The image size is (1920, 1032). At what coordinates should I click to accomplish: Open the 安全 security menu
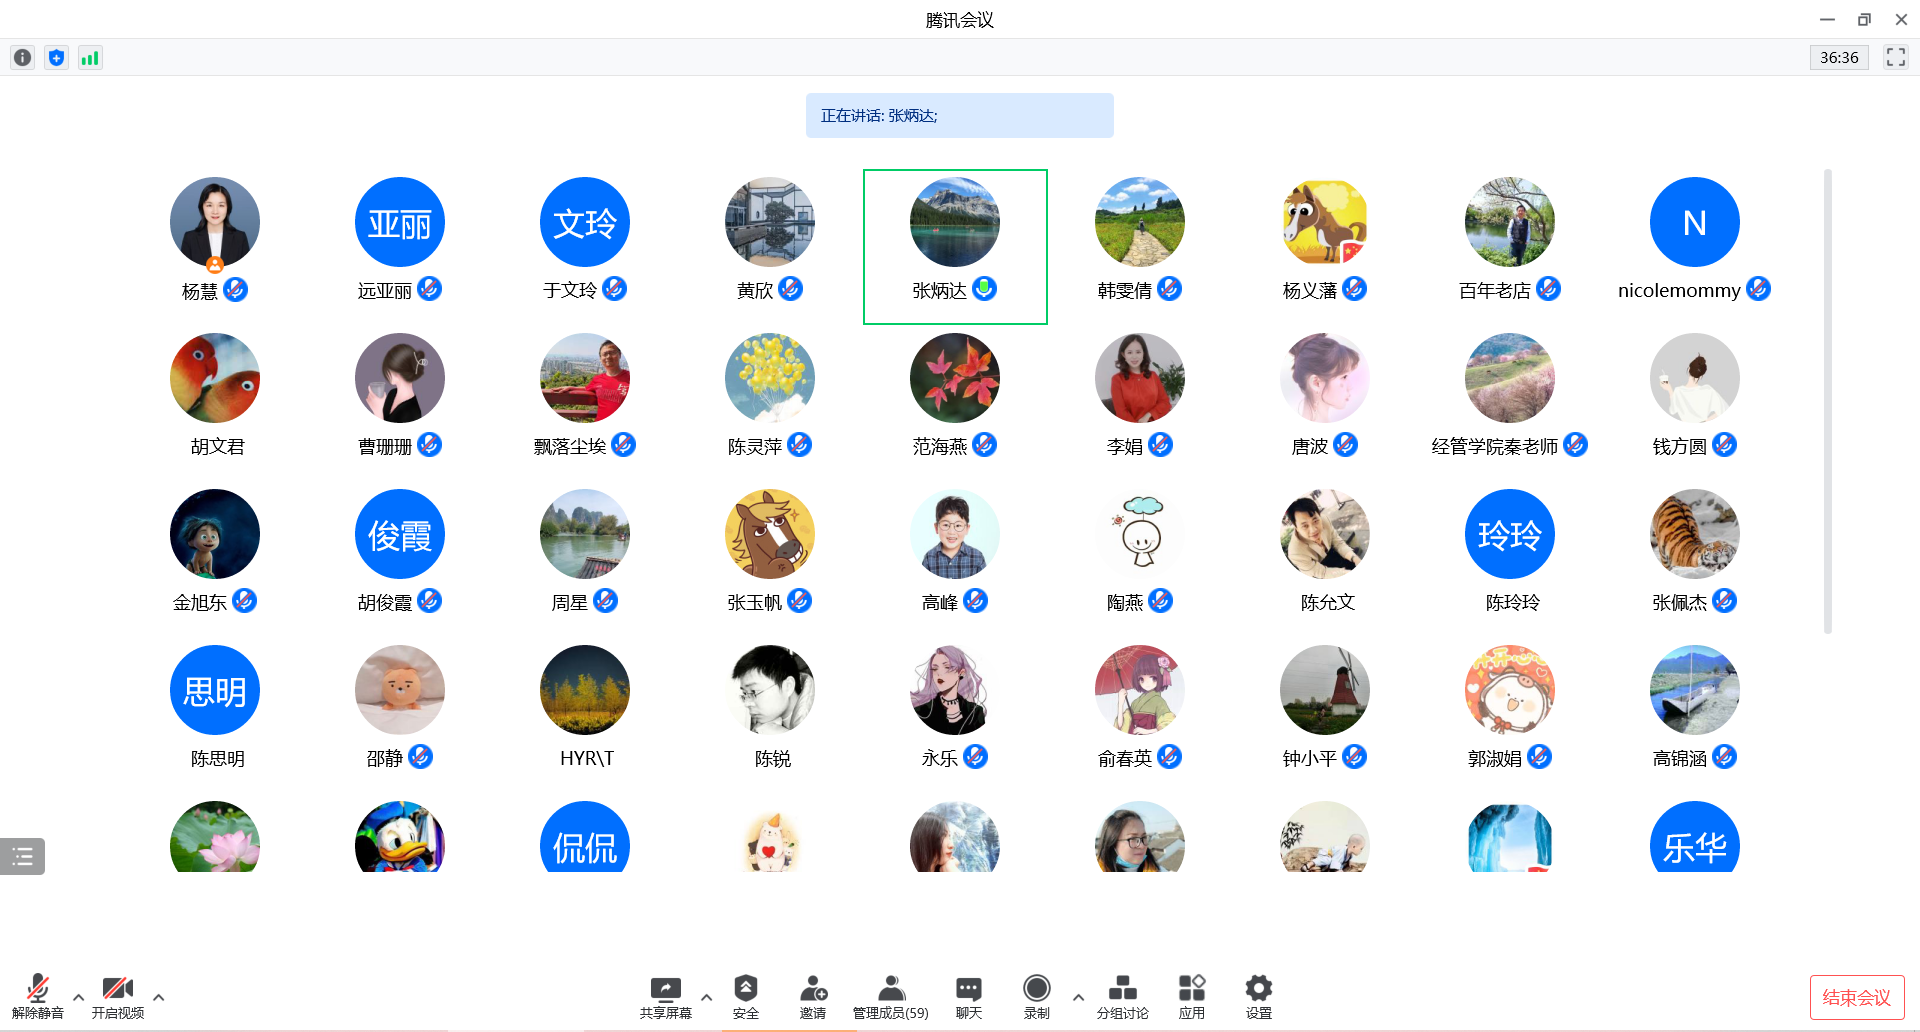pos(745,996)
